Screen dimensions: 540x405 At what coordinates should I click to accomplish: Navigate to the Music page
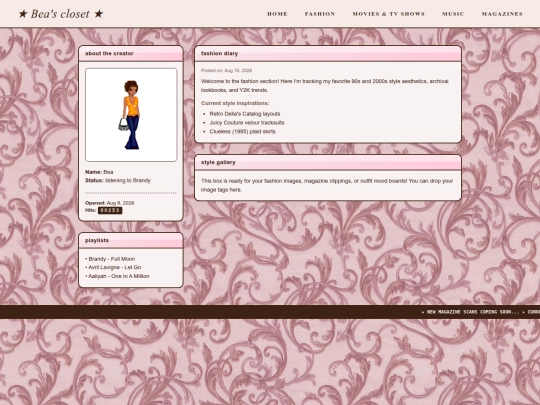453,14
